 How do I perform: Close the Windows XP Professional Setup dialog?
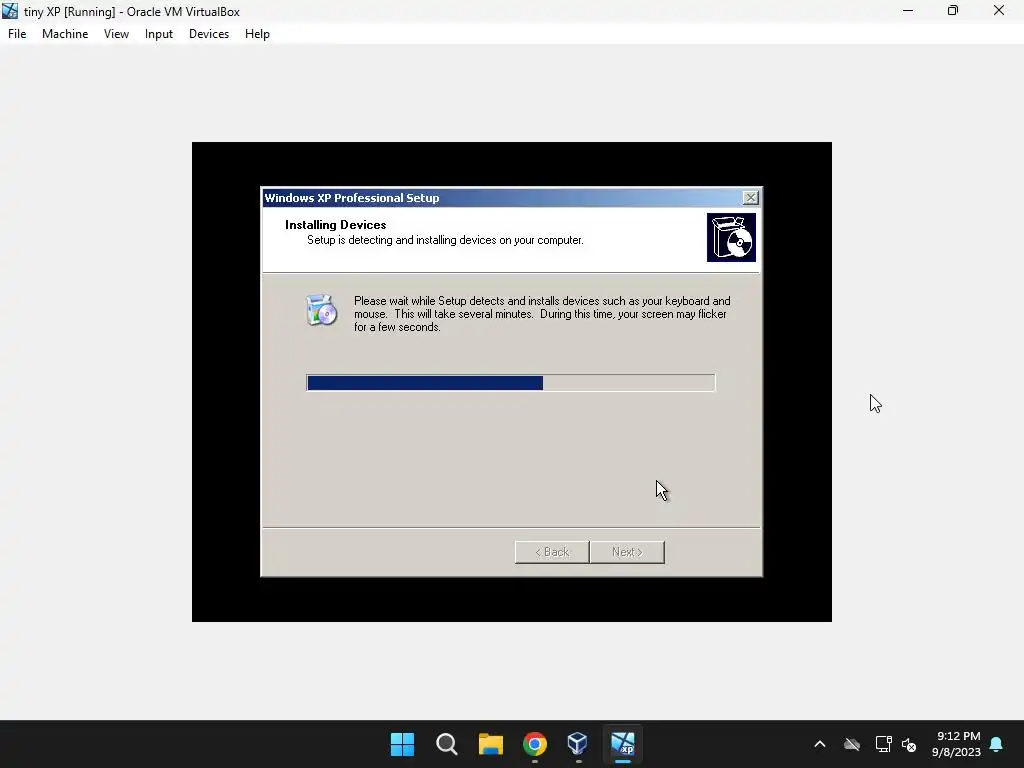tap(750, 197)
